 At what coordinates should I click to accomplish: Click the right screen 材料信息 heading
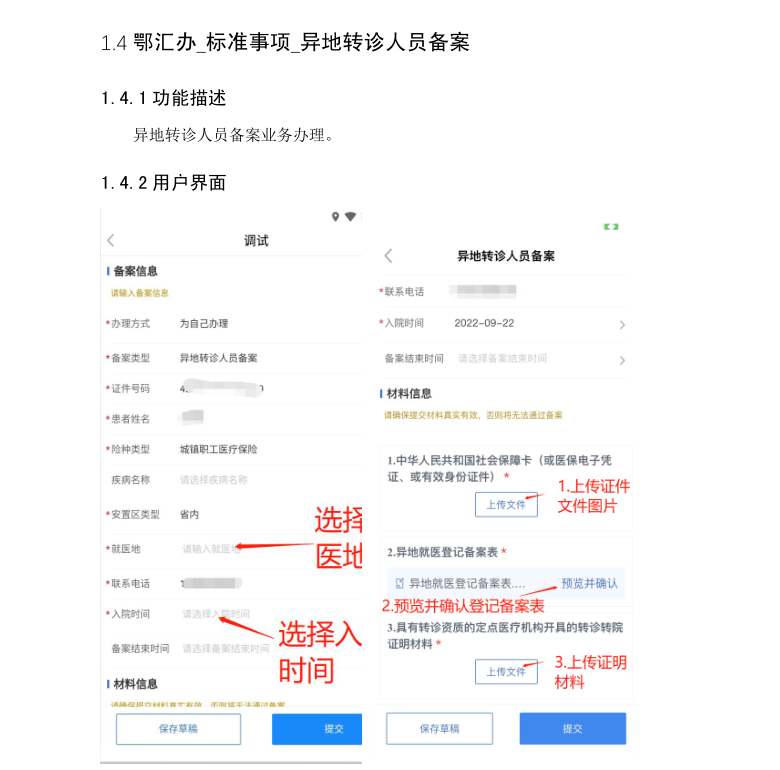coord(409,394)
